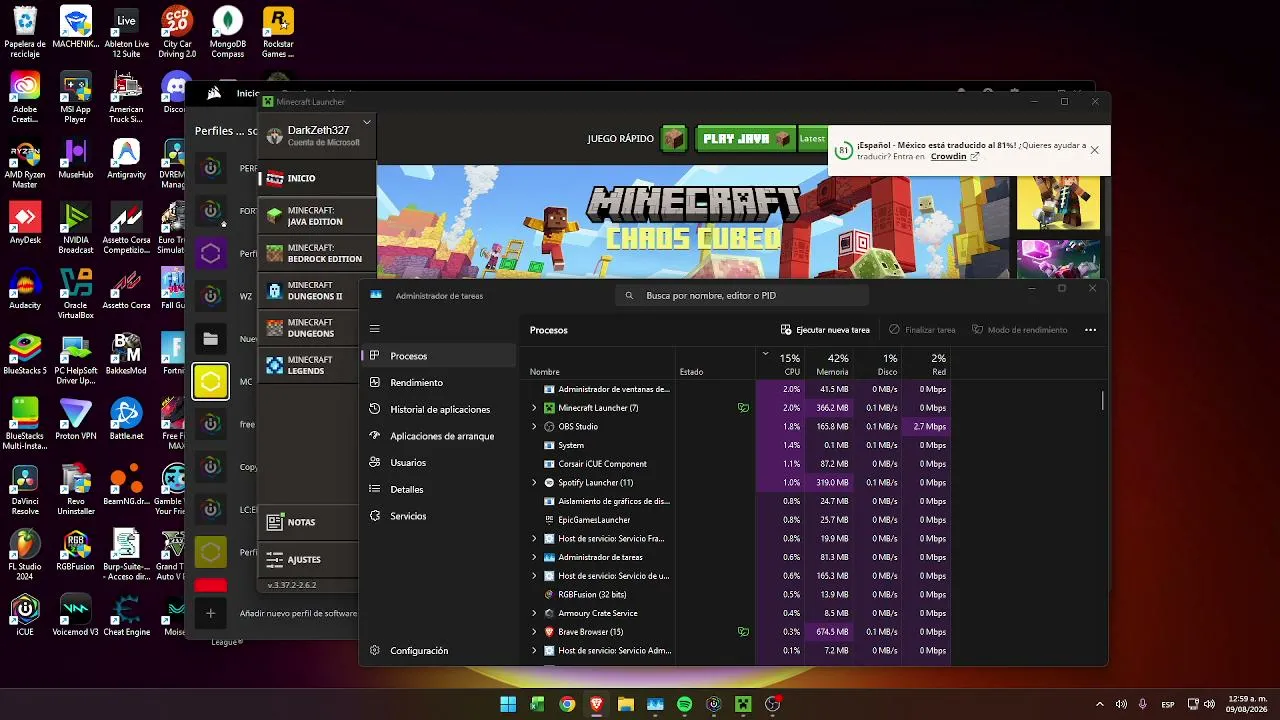Click the Modo de rendimiento button
The height and width of the screenshot is (720, 1280).
[x=1020, y=330]
